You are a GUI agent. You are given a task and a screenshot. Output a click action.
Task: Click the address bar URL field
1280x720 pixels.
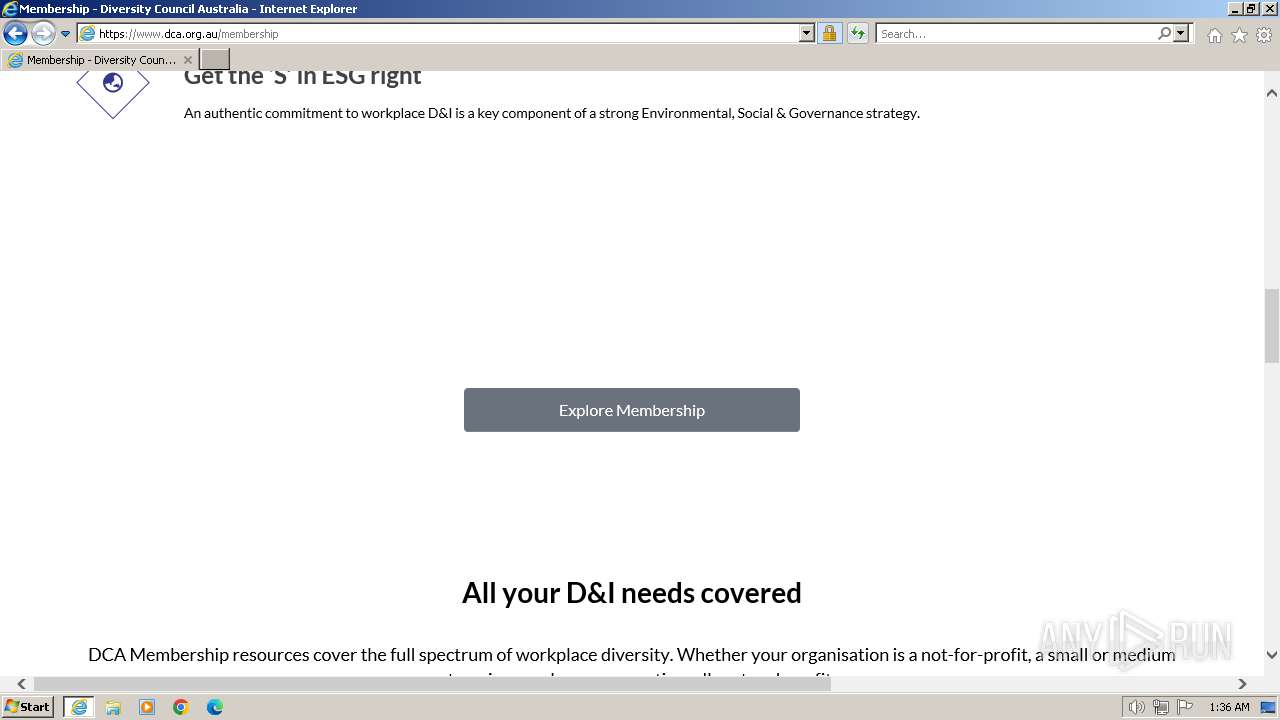coord(440,34)
